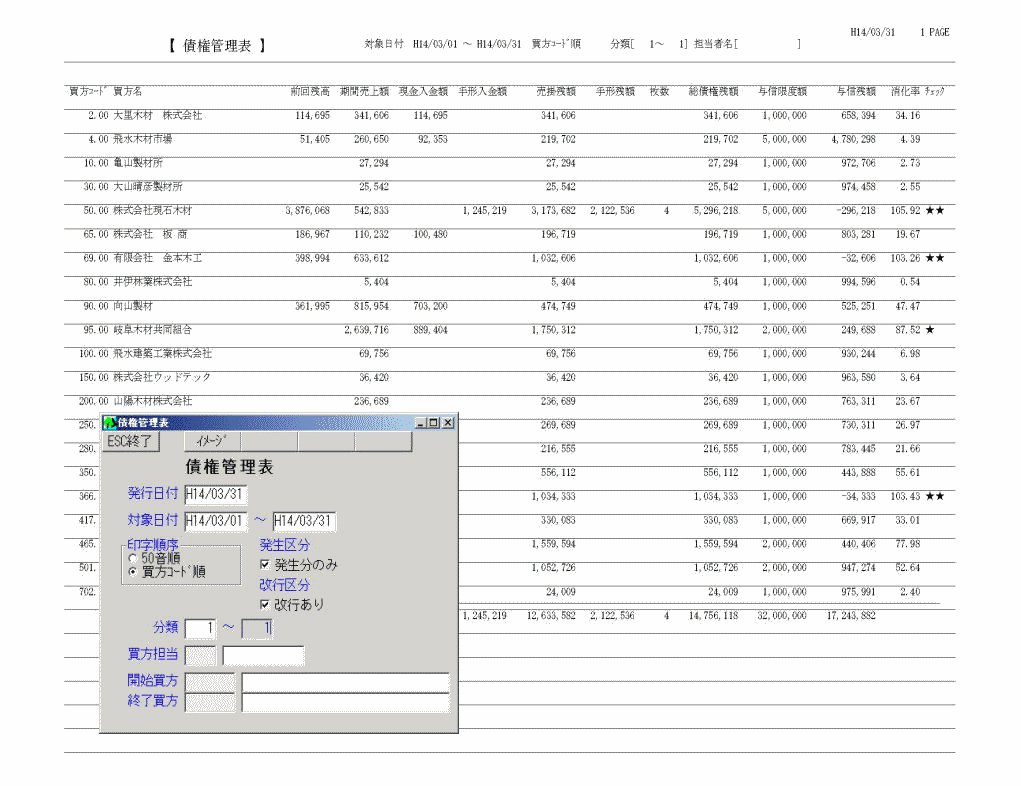This screenshot has height=786, width=1021.
Task: Click the buyer name 岐阜木材共同組合
Action: 153,330
